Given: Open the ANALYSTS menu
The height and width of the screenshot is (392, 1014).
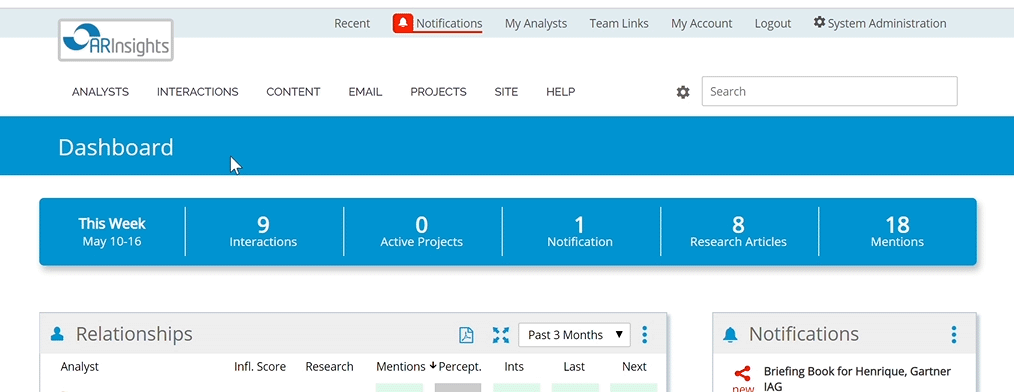Looking at the screenshot, I should point(100,92).
